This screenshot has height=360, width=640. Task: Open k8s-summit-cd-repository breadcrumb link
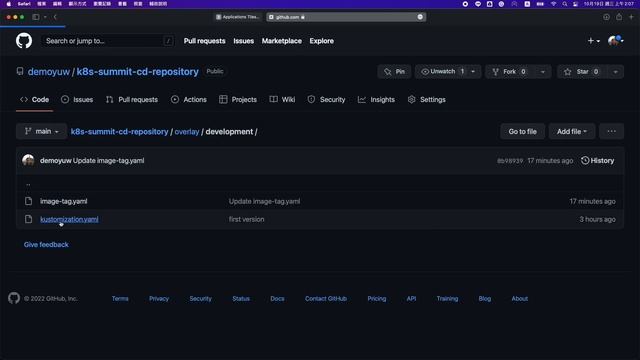[119, 132]
